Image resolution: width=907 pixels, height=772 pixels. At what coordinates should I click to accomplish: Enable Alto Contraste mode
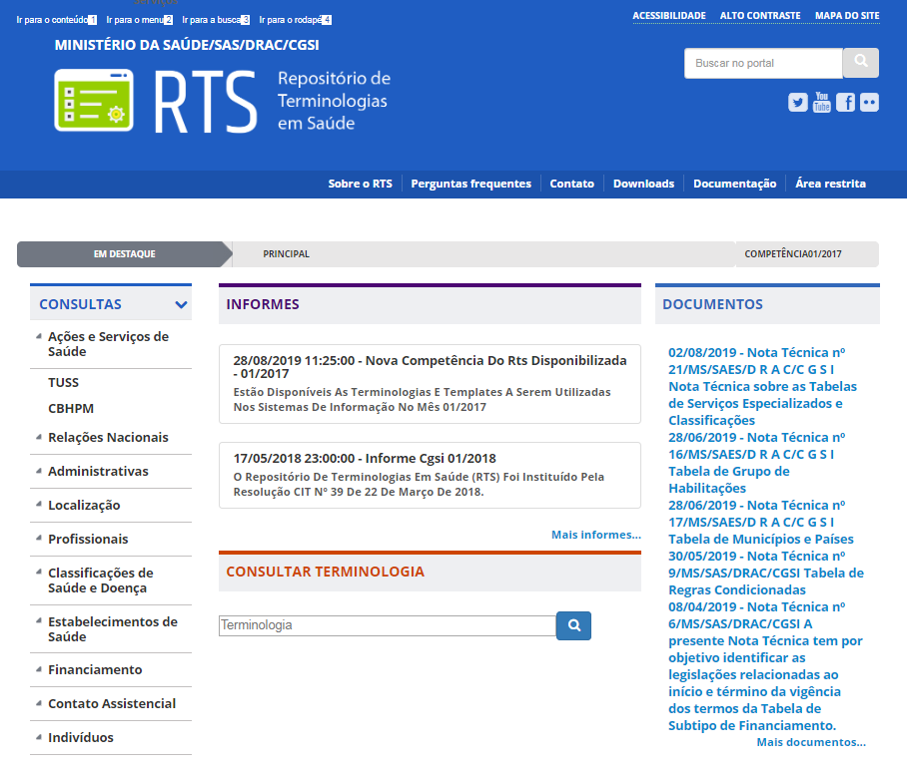point(760,16)
